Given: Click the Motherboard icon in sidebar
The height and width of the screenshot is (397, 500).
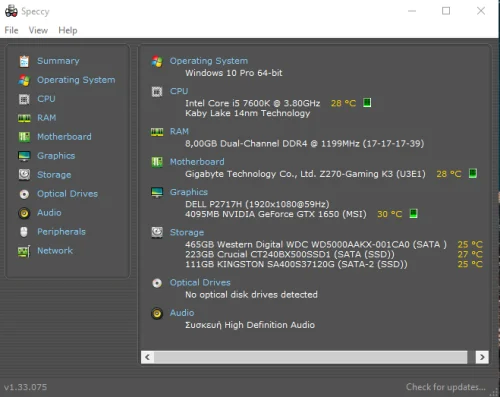Looking at the screenshot, I should point(24,137).
